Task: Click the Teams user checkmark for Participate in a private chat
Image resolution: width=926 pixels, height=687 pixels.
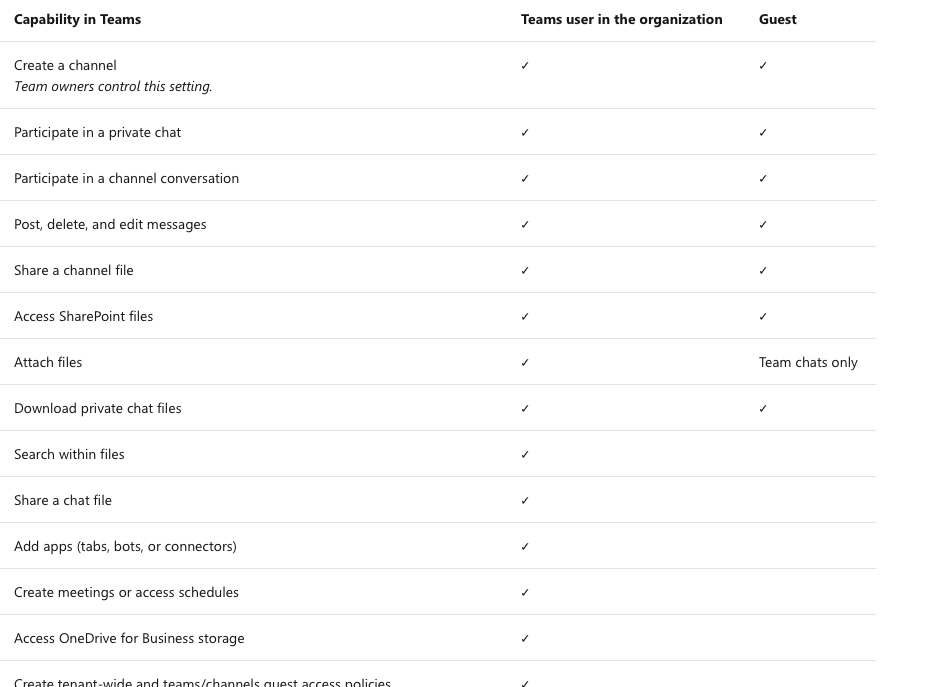Action: (525, 133)
